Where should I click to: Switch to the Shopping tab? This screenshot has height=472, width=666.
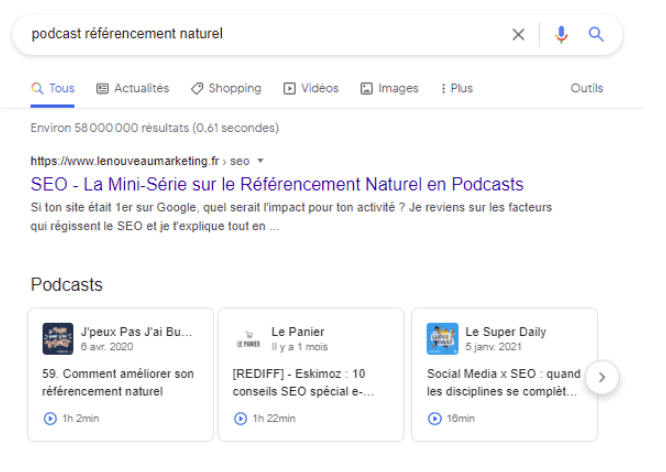click(x=226, y=88)
